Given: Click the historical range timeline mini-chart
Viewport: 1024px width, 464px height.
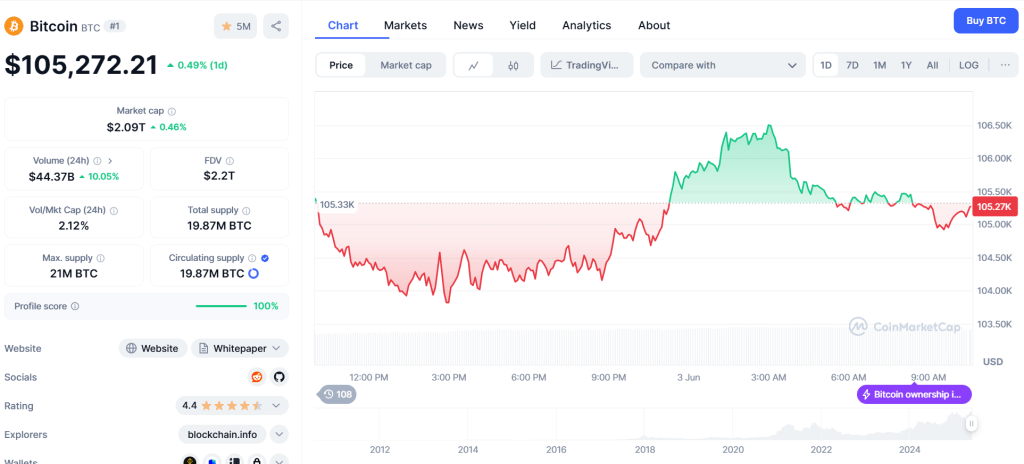Looking at the screenshot, I should (643, 425).
